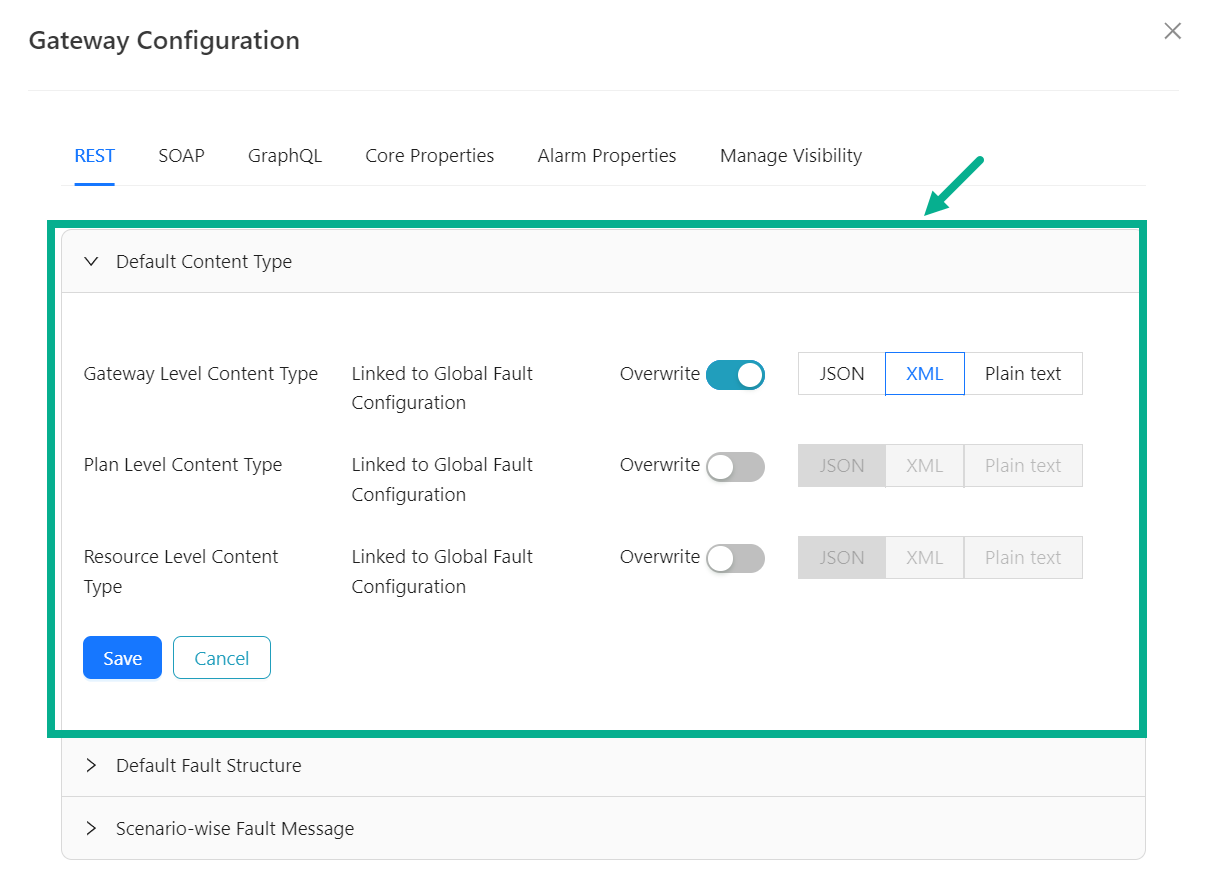Screen dimensions: 1205x880
Task: Expand the Scenario-wise Fault Message section
Action: 235,828
